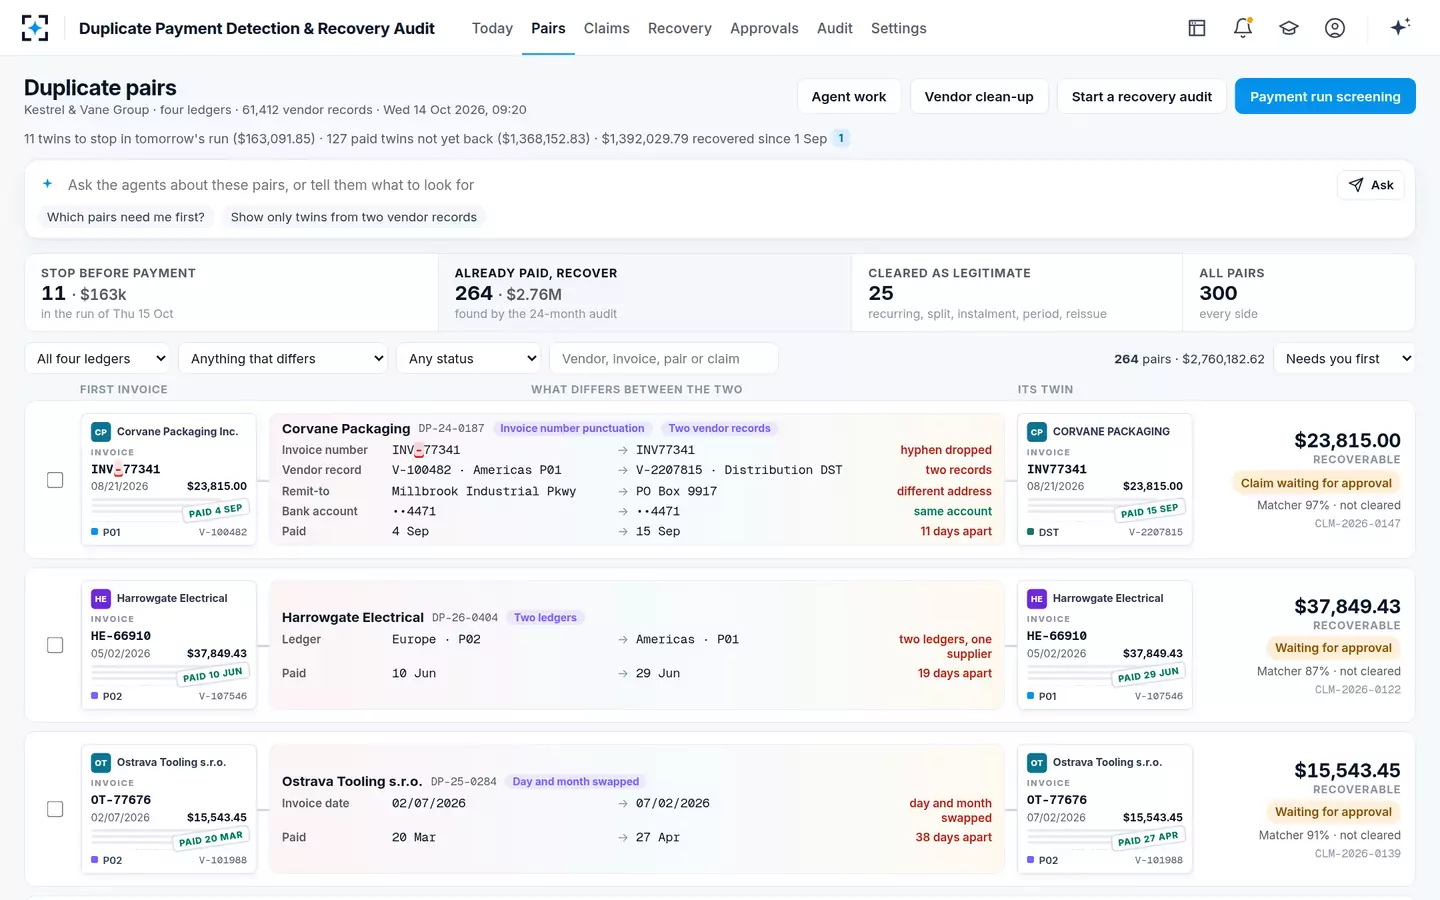The width and height of the screenshot is (1440, 900).
Task: Open the user account icon
Action: pos(1335,28)
